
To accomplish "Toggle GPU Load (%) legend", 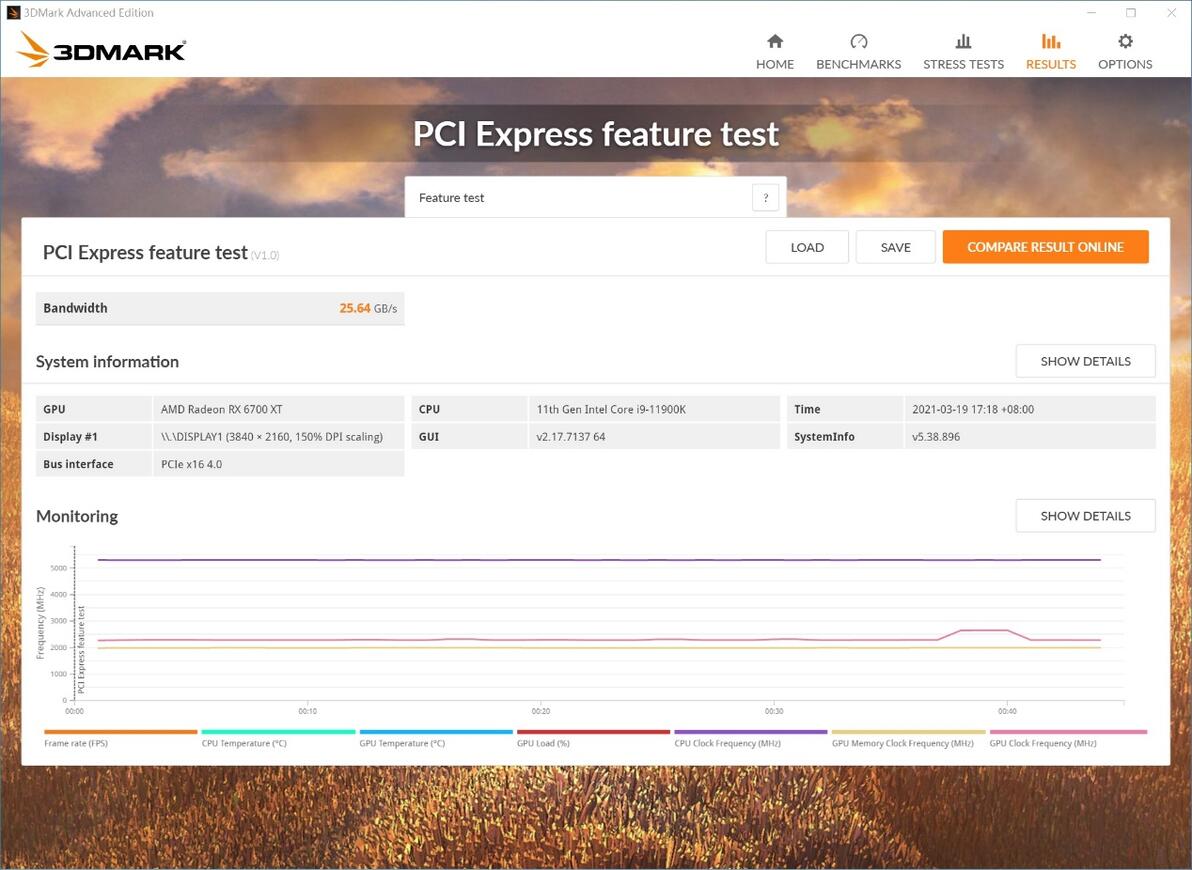I will click(x=593, y=738).
